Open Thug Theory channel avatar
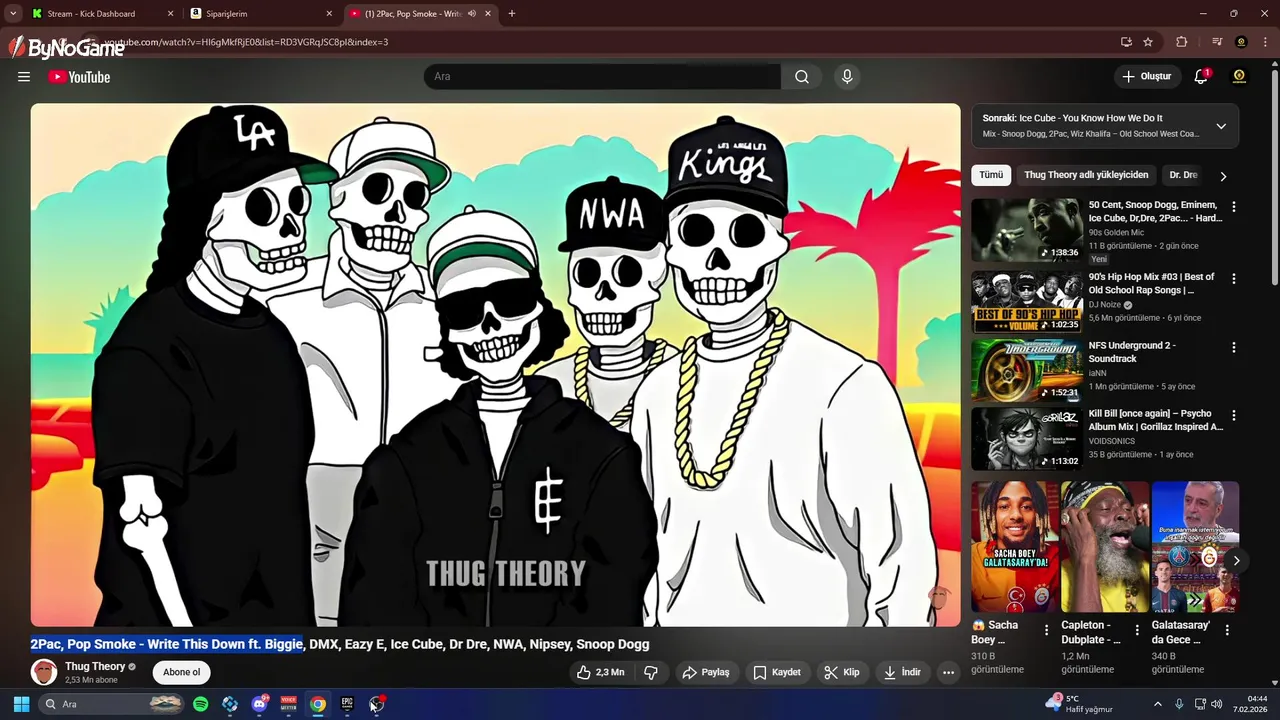 tap(44, 672)
